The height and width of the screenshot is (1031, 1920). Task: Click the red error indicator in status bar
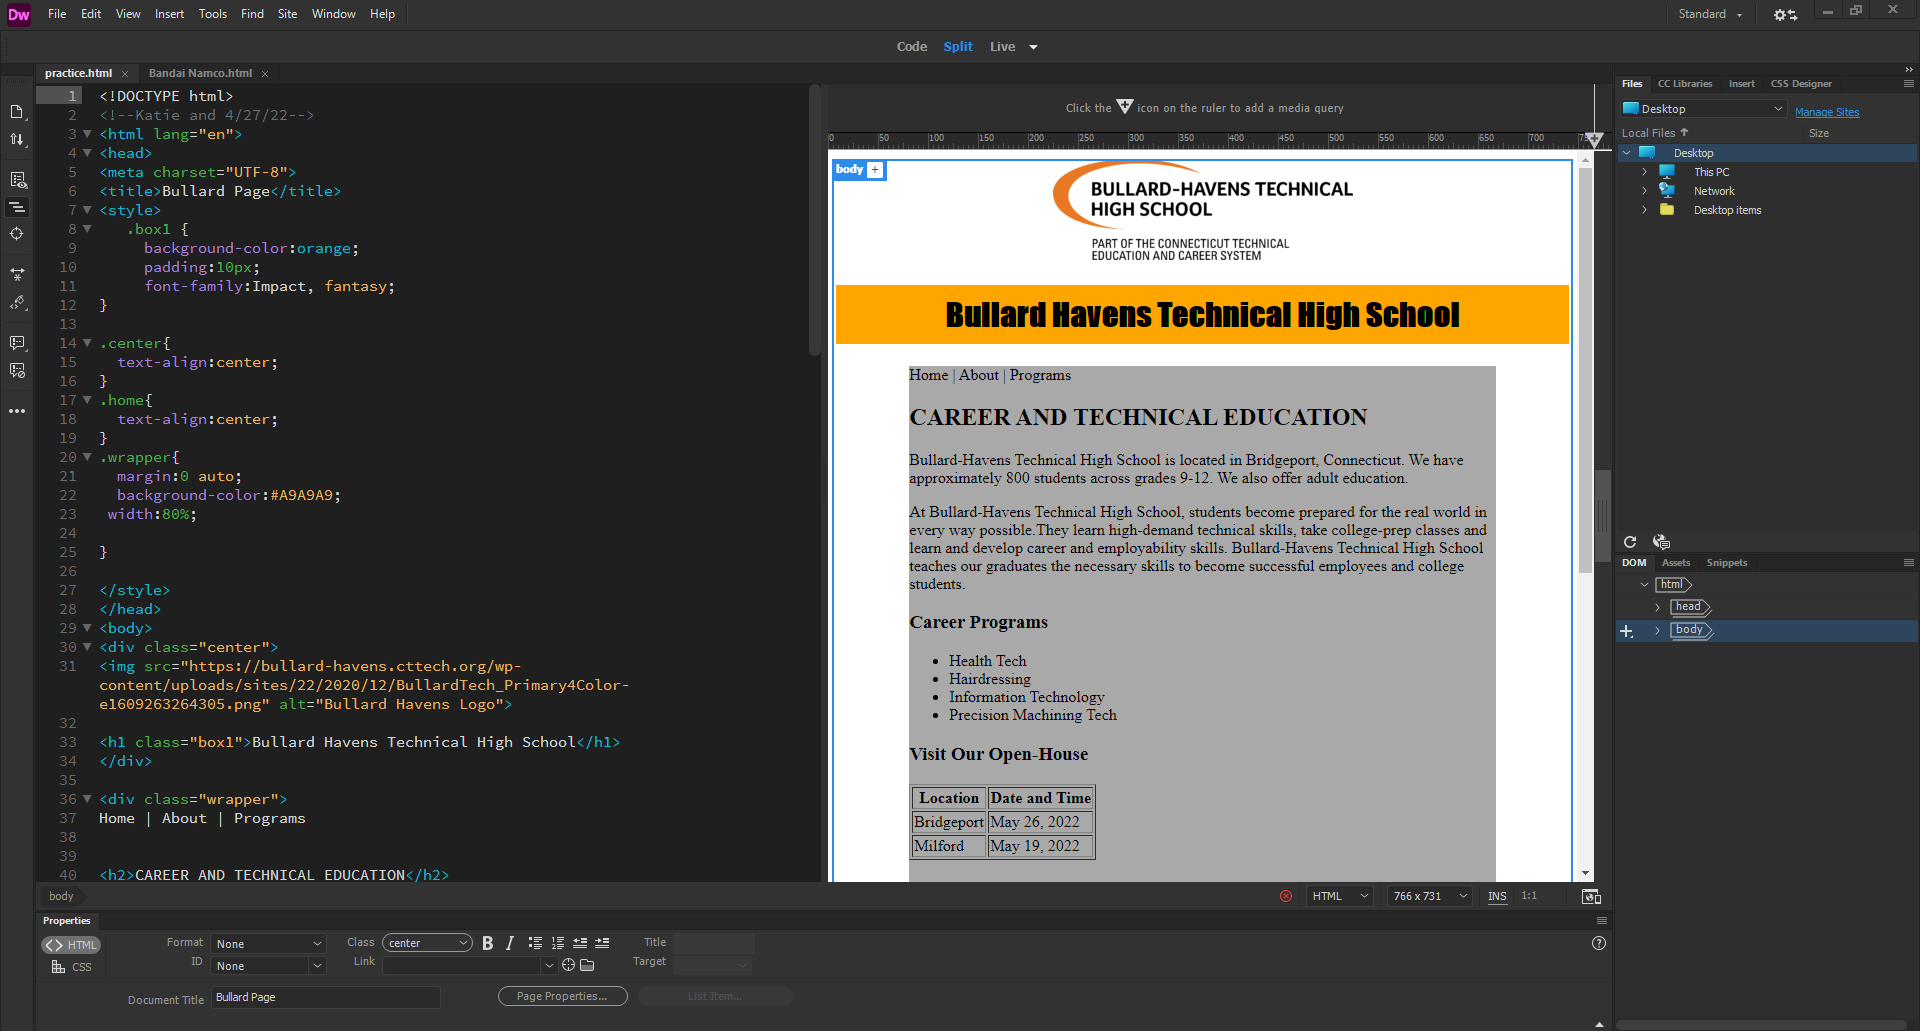coord(1286,896)
